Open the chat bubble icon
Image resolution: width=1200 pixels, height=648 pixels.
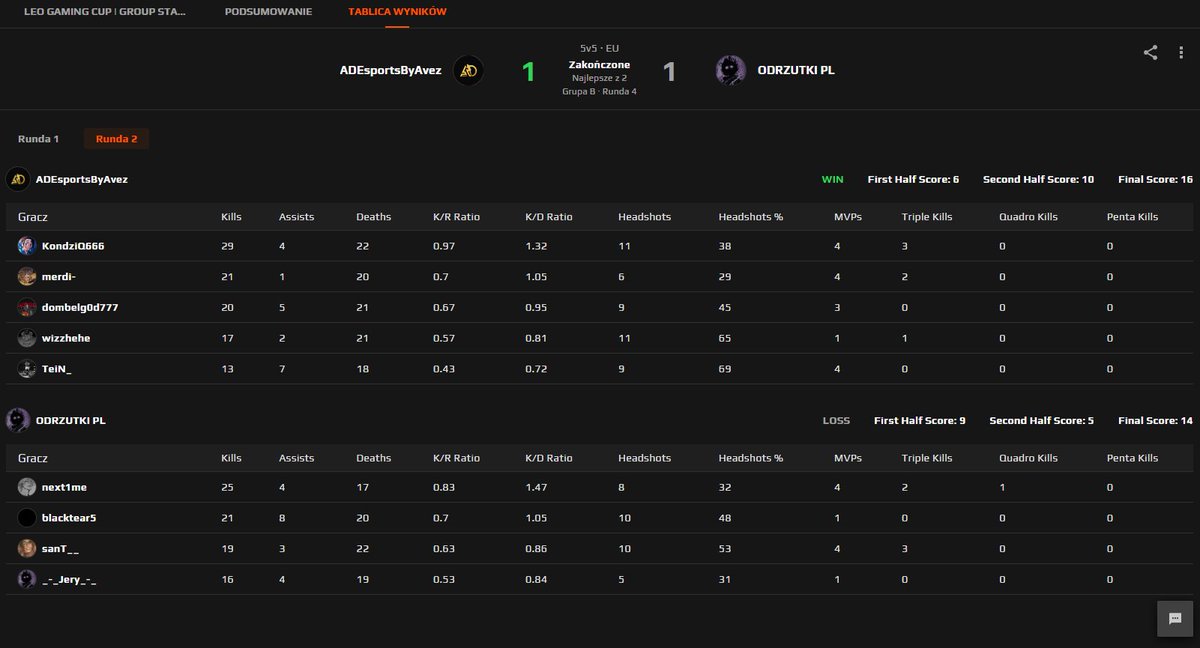point(1176,620)
